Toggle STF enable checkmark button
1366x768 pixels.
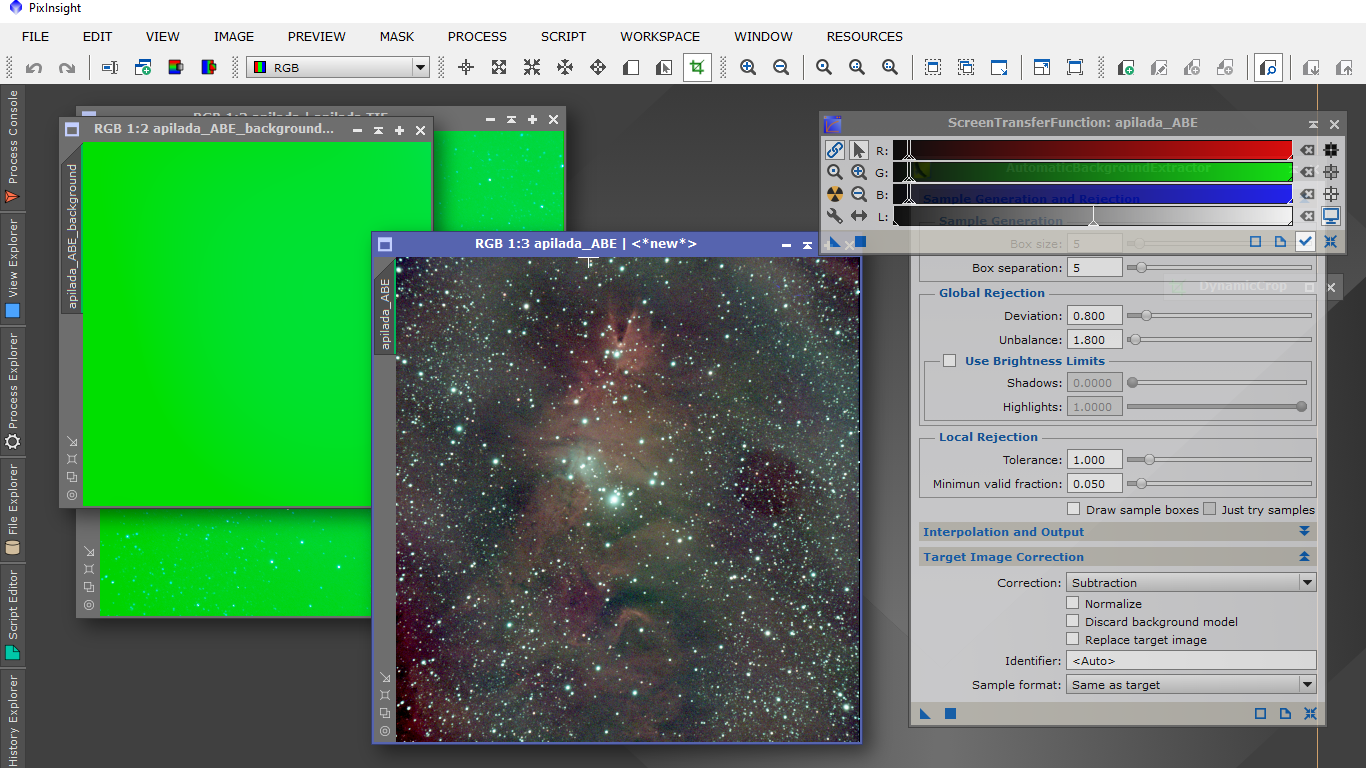click(1305, 241)
